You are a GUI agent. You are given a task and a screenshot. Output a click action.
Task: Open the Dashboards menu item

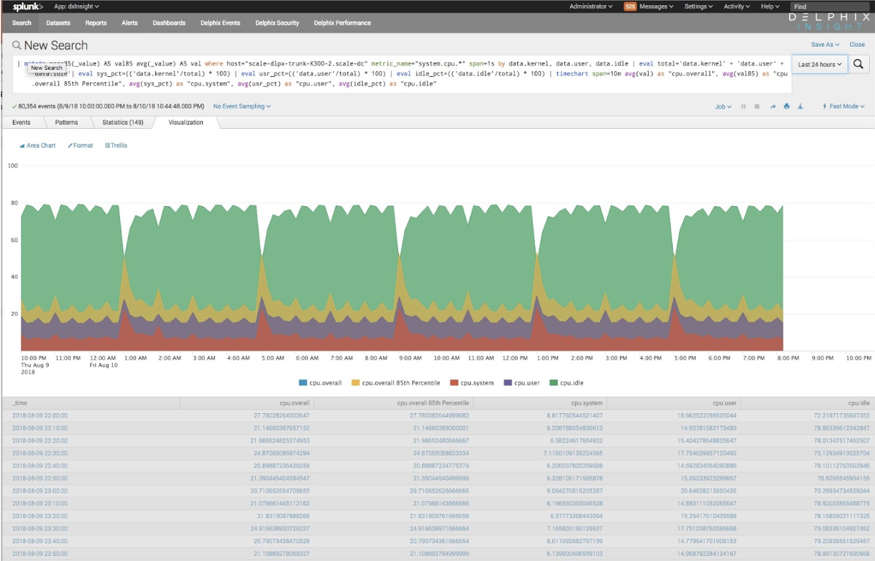click(169, 22)
